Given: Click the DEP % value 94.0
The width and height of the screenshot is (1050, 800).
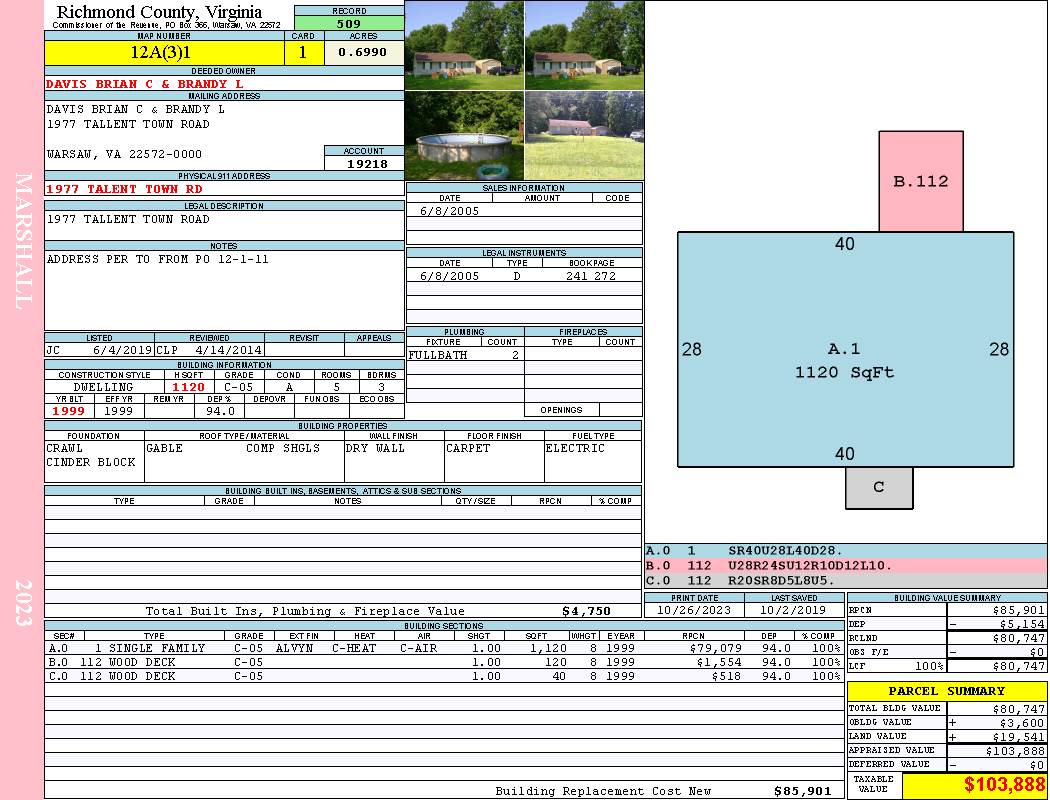Looking at the screenshot, I should point(220,411).
